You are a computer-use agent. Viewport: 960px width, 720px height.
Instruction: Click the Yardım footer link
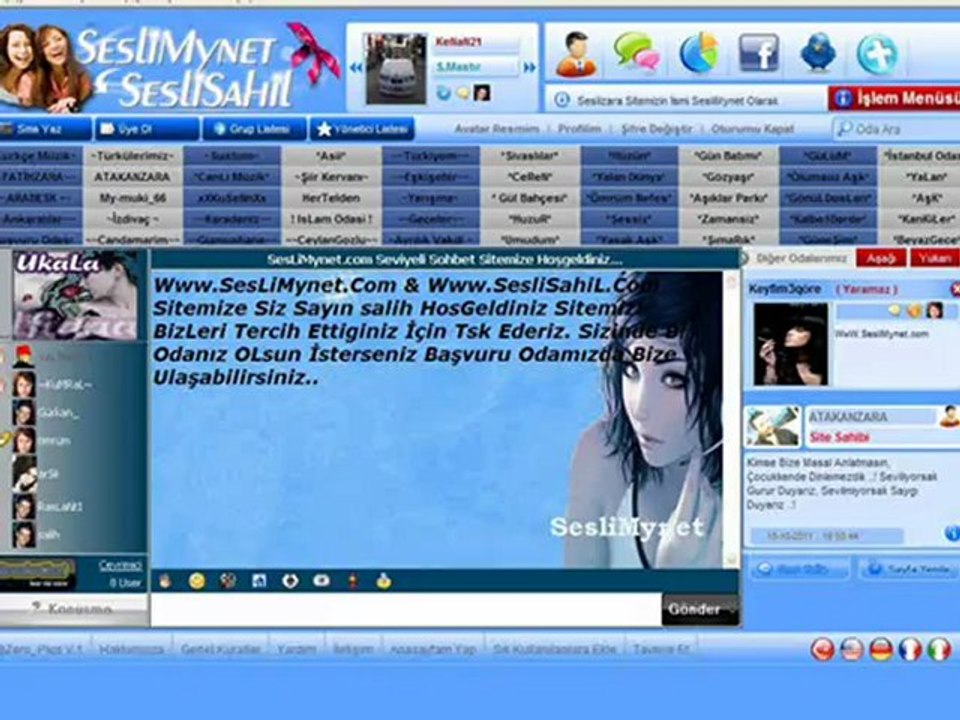point(296,649)
